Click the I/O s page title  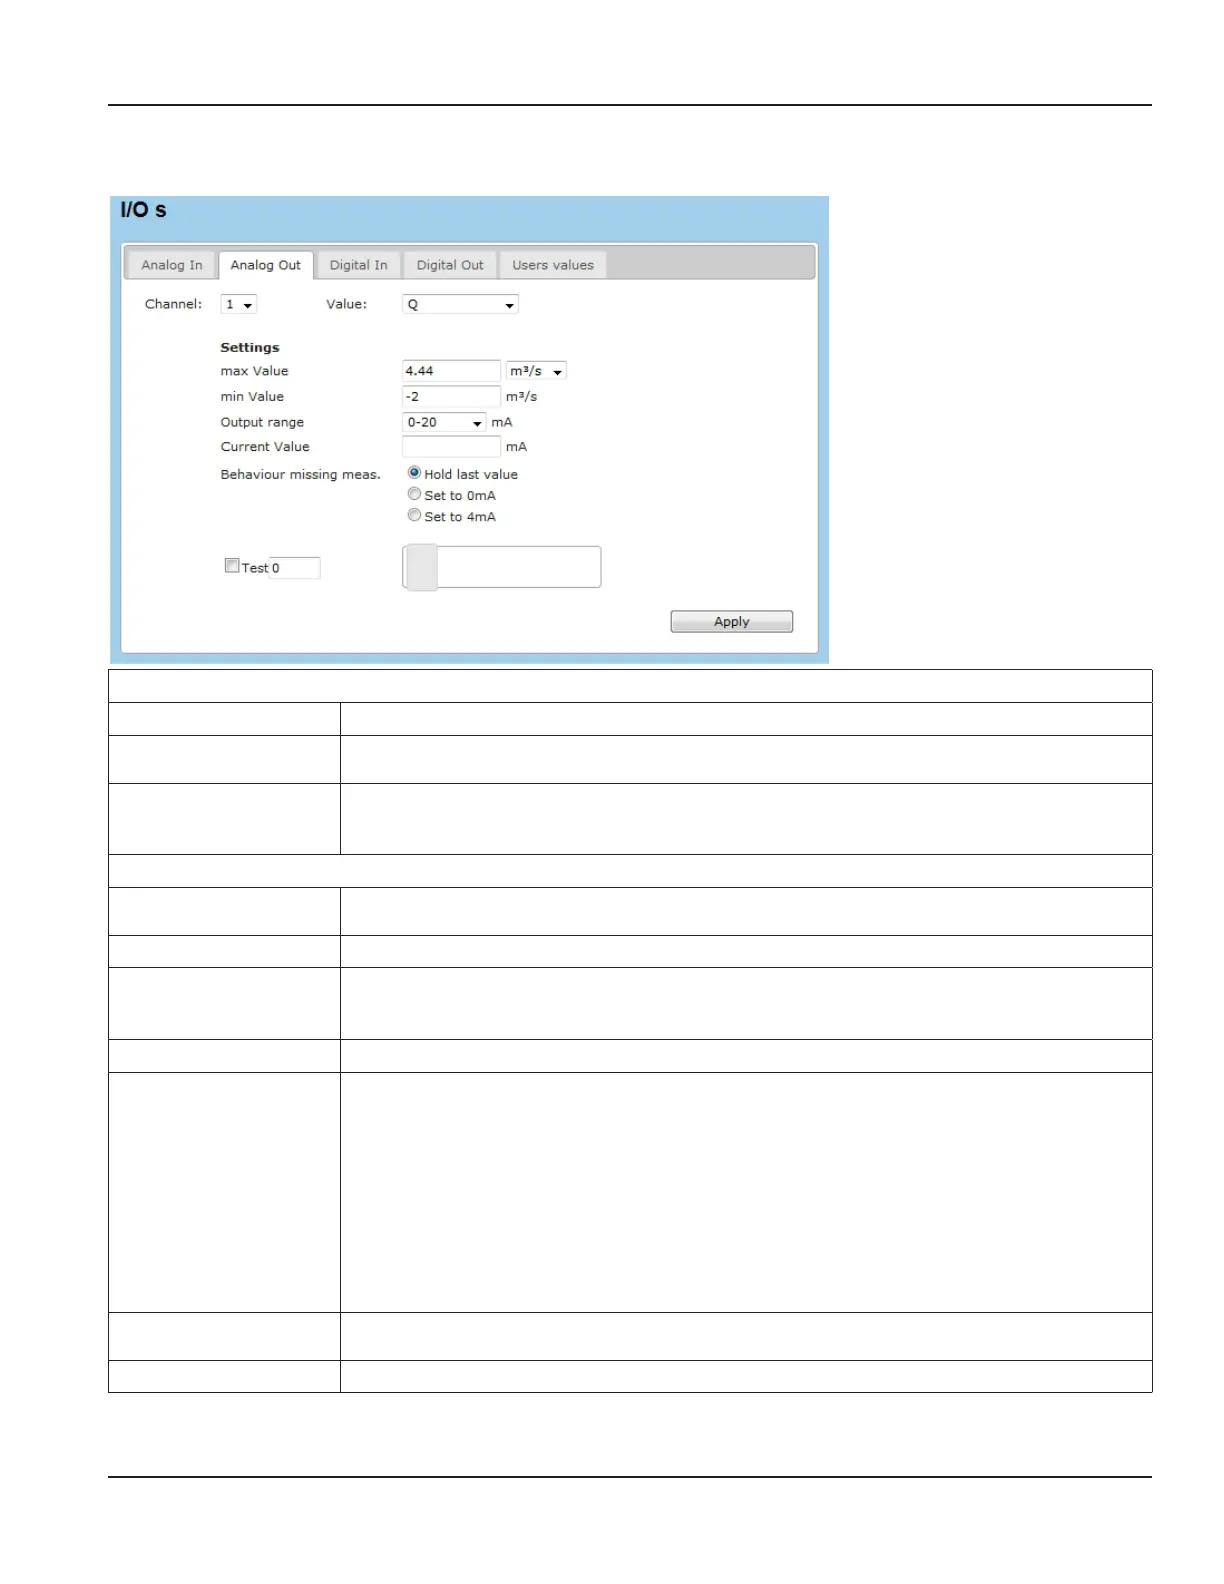pyautogui.click(x=143, y=210)
